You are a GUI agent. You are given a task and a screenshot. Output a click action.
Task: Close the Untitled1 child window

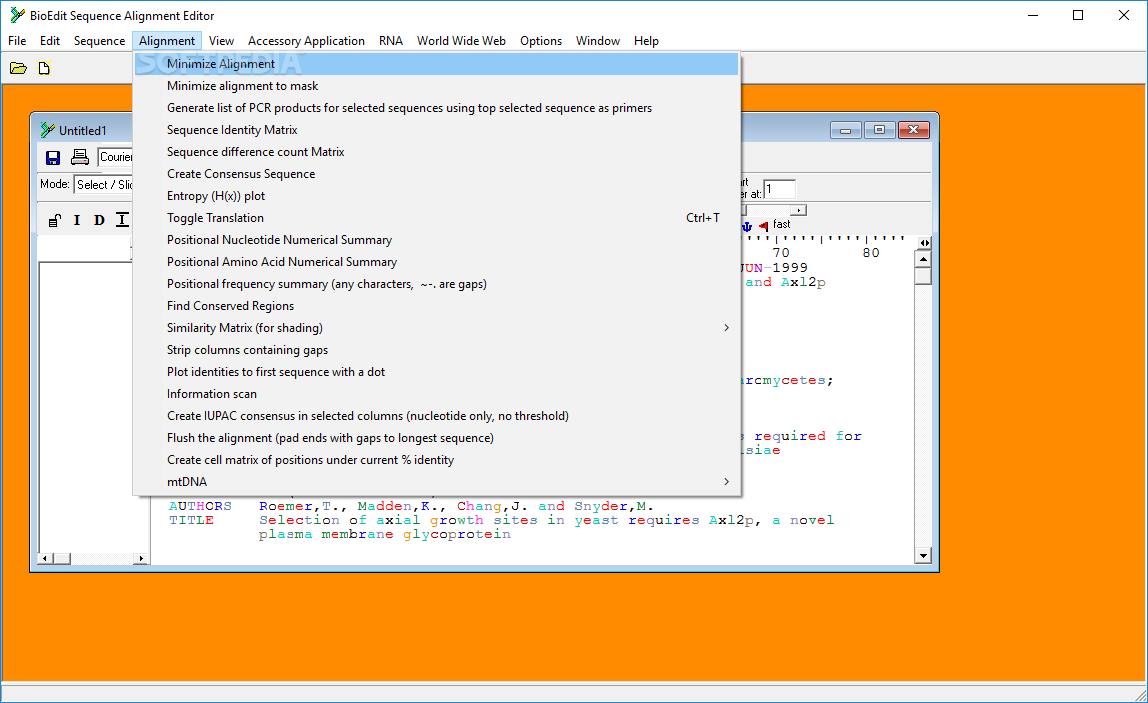pos(914,130)
